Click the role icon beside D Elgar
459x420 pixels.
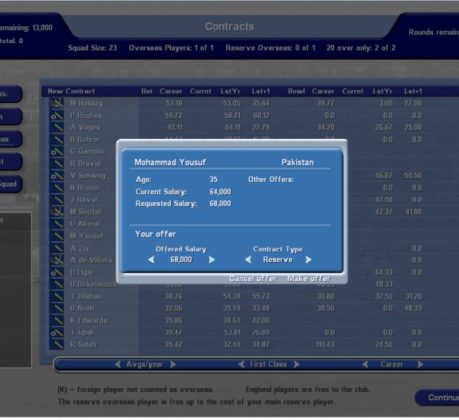57,272
